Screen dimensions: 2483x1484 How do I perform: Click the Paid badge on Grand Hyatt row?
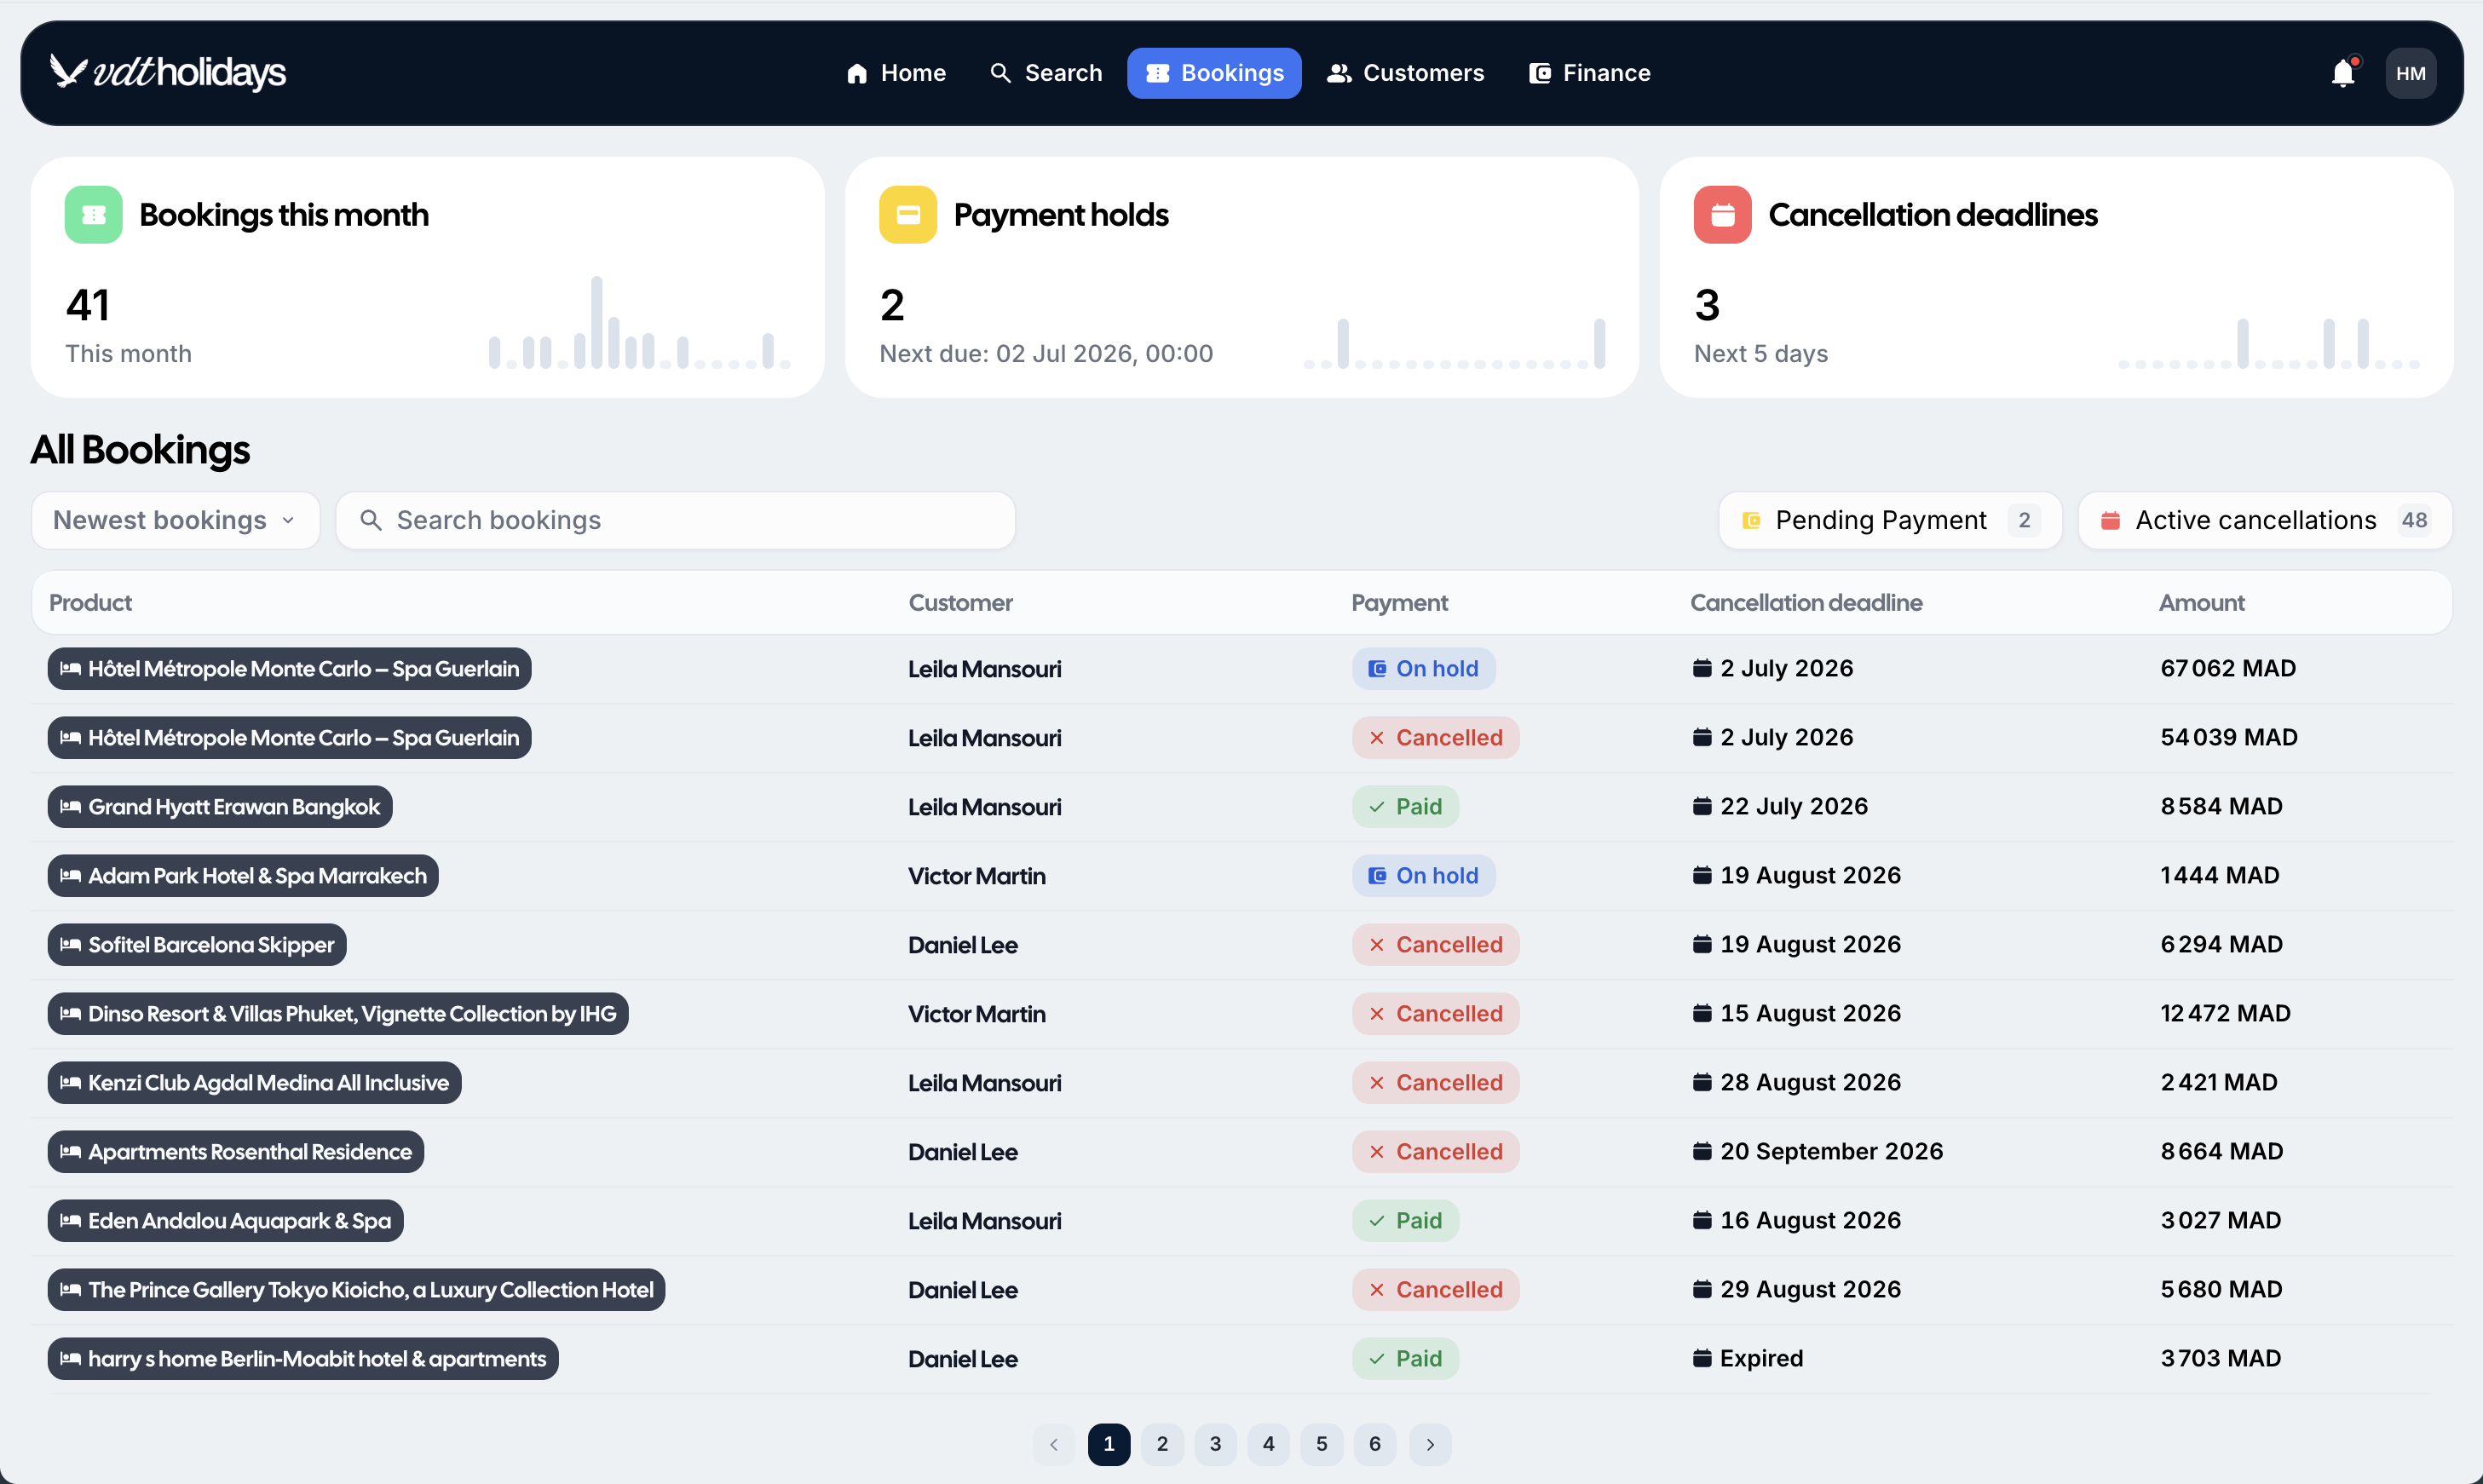point(1405,807)
